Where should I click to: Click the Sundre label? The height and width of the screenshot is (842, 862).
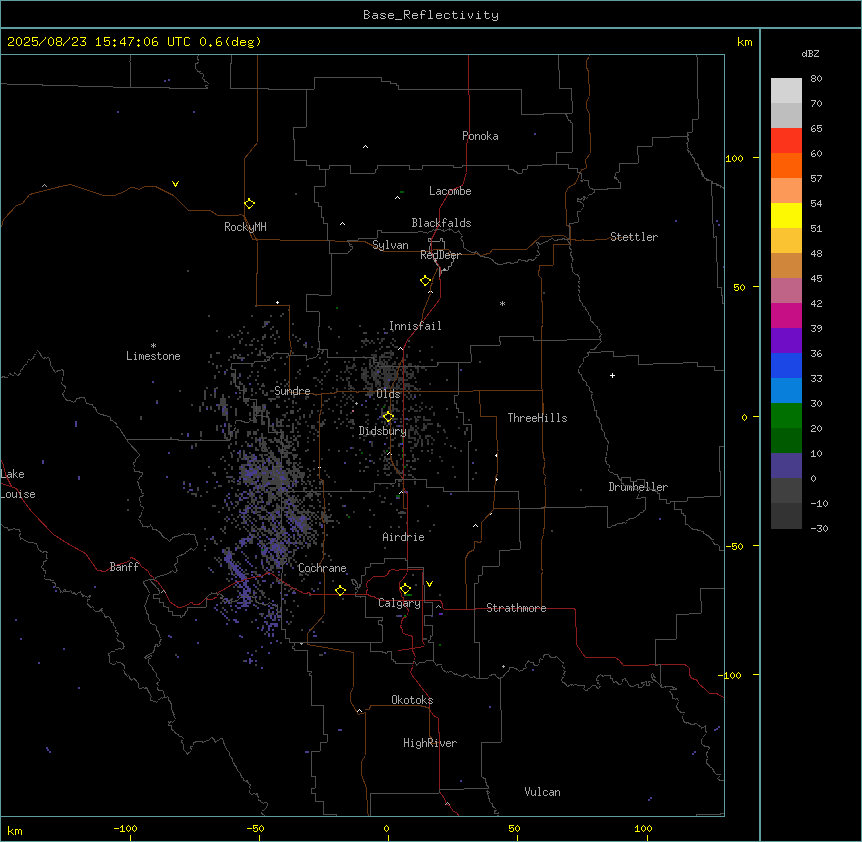292,391
